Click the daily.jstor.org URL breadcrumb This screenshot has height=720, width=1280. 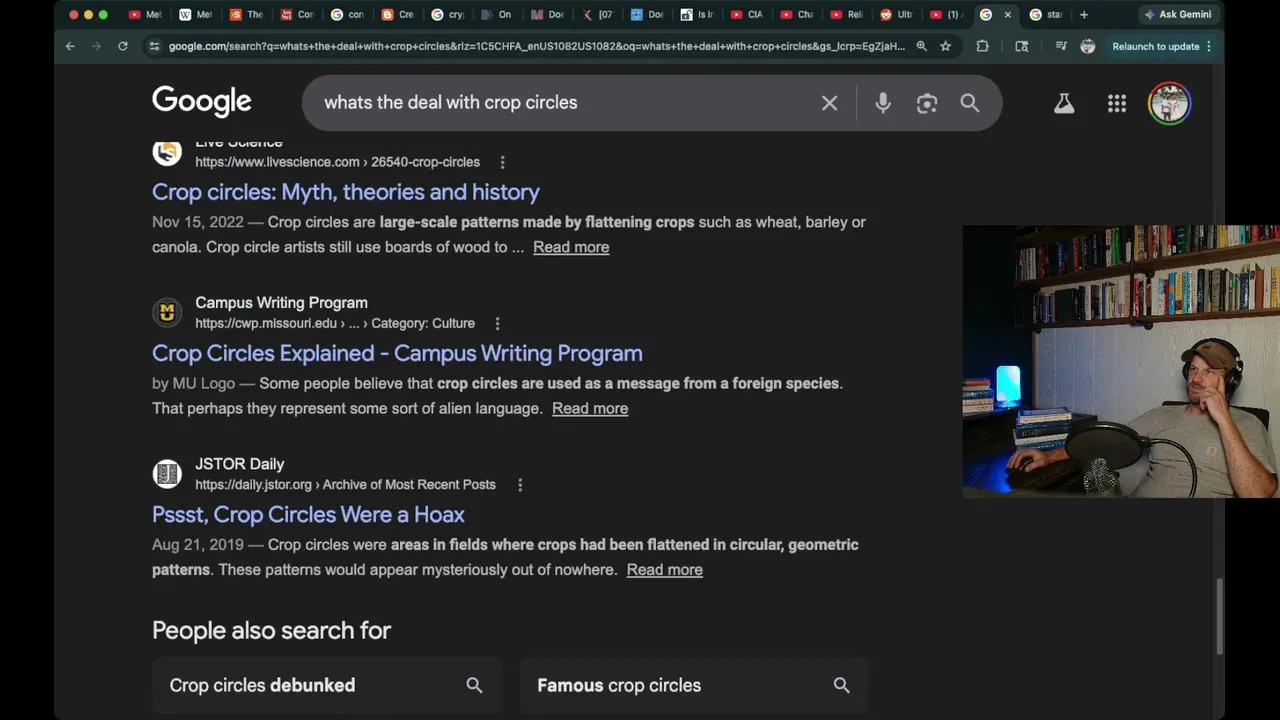click(345, 485)
